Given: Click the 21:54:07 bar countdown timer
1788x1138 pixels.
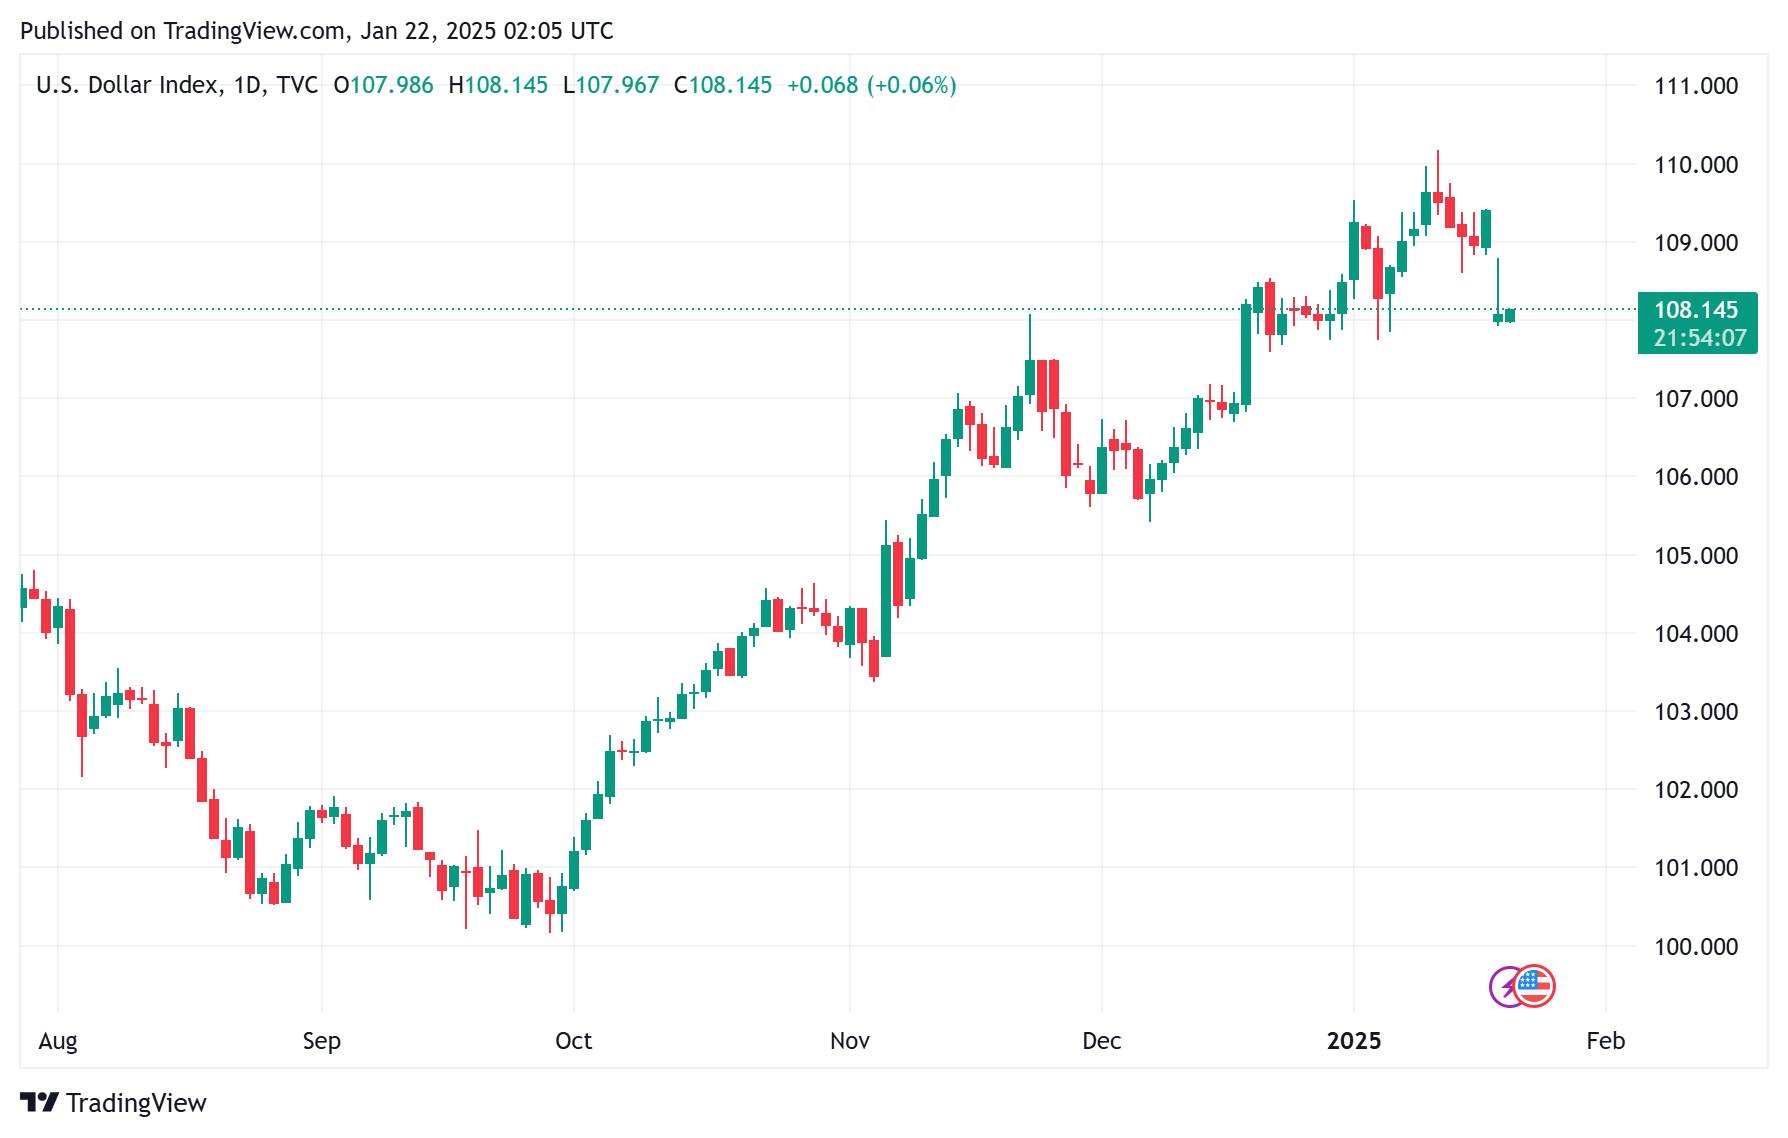Looking at the screenshot, I should pyautogui.click(x=1699, y=338).
